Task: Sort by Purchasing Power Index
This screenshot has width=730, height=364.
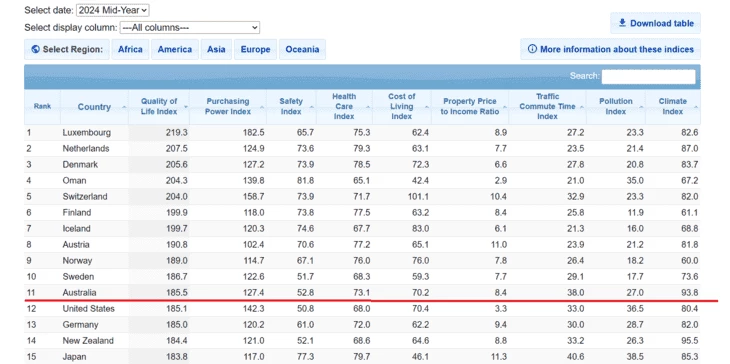Action: pyautogui.click(x=228, y=107)
